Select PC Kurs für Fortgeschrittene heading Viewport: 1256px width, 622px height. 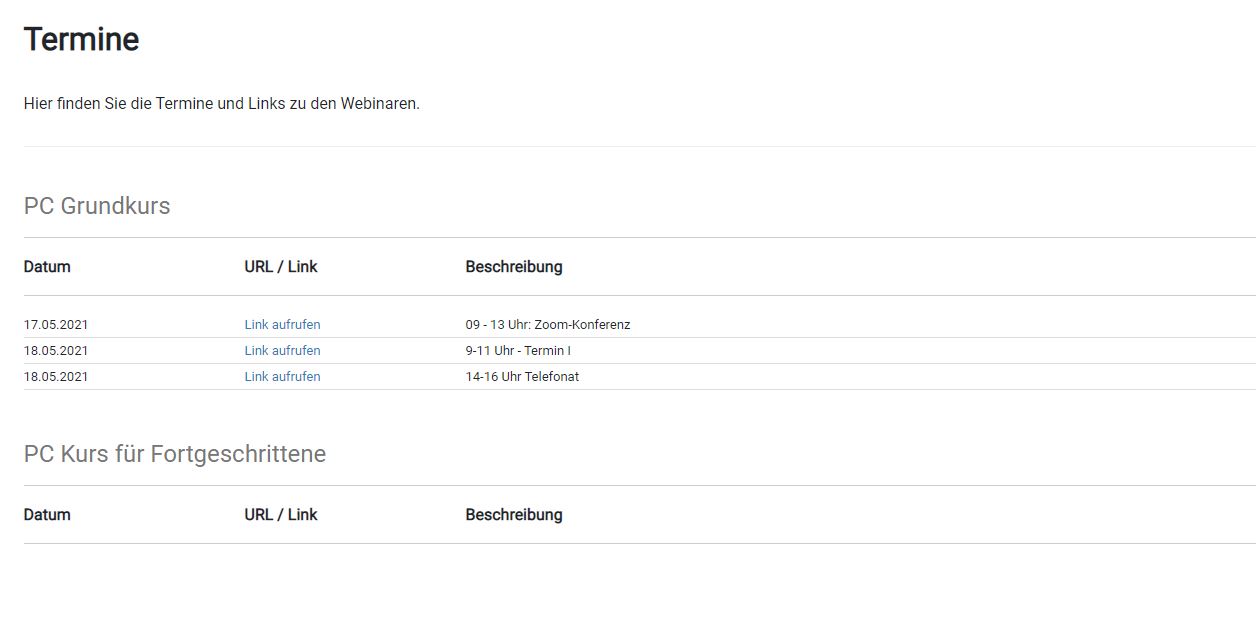pyautogui.click(x=175, y=454)
